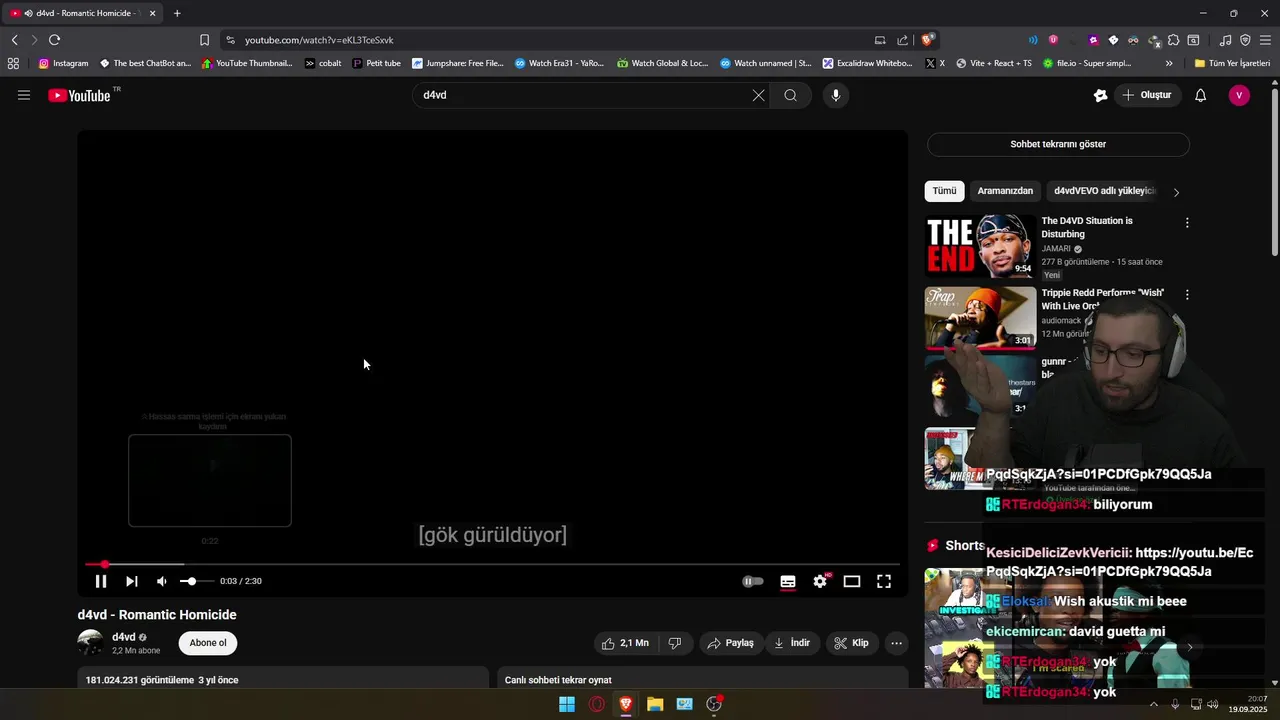Select the Tümü filter chip

944,191
